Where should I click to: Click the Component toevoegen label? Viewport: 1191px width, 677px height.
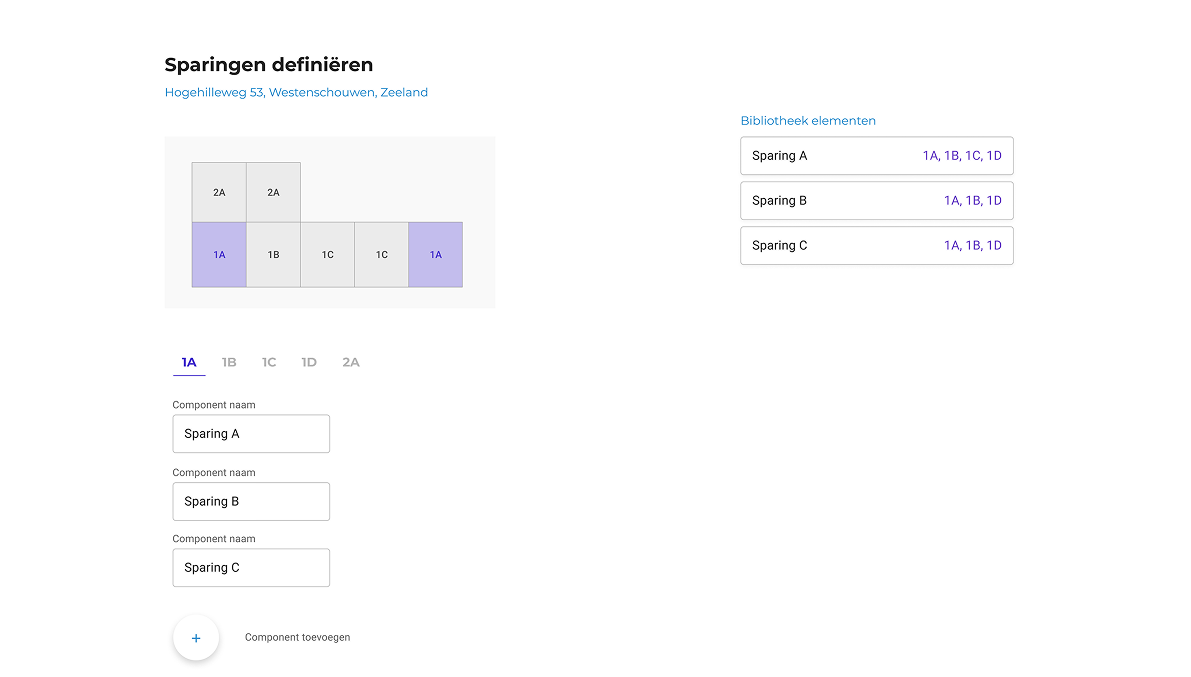297,637
